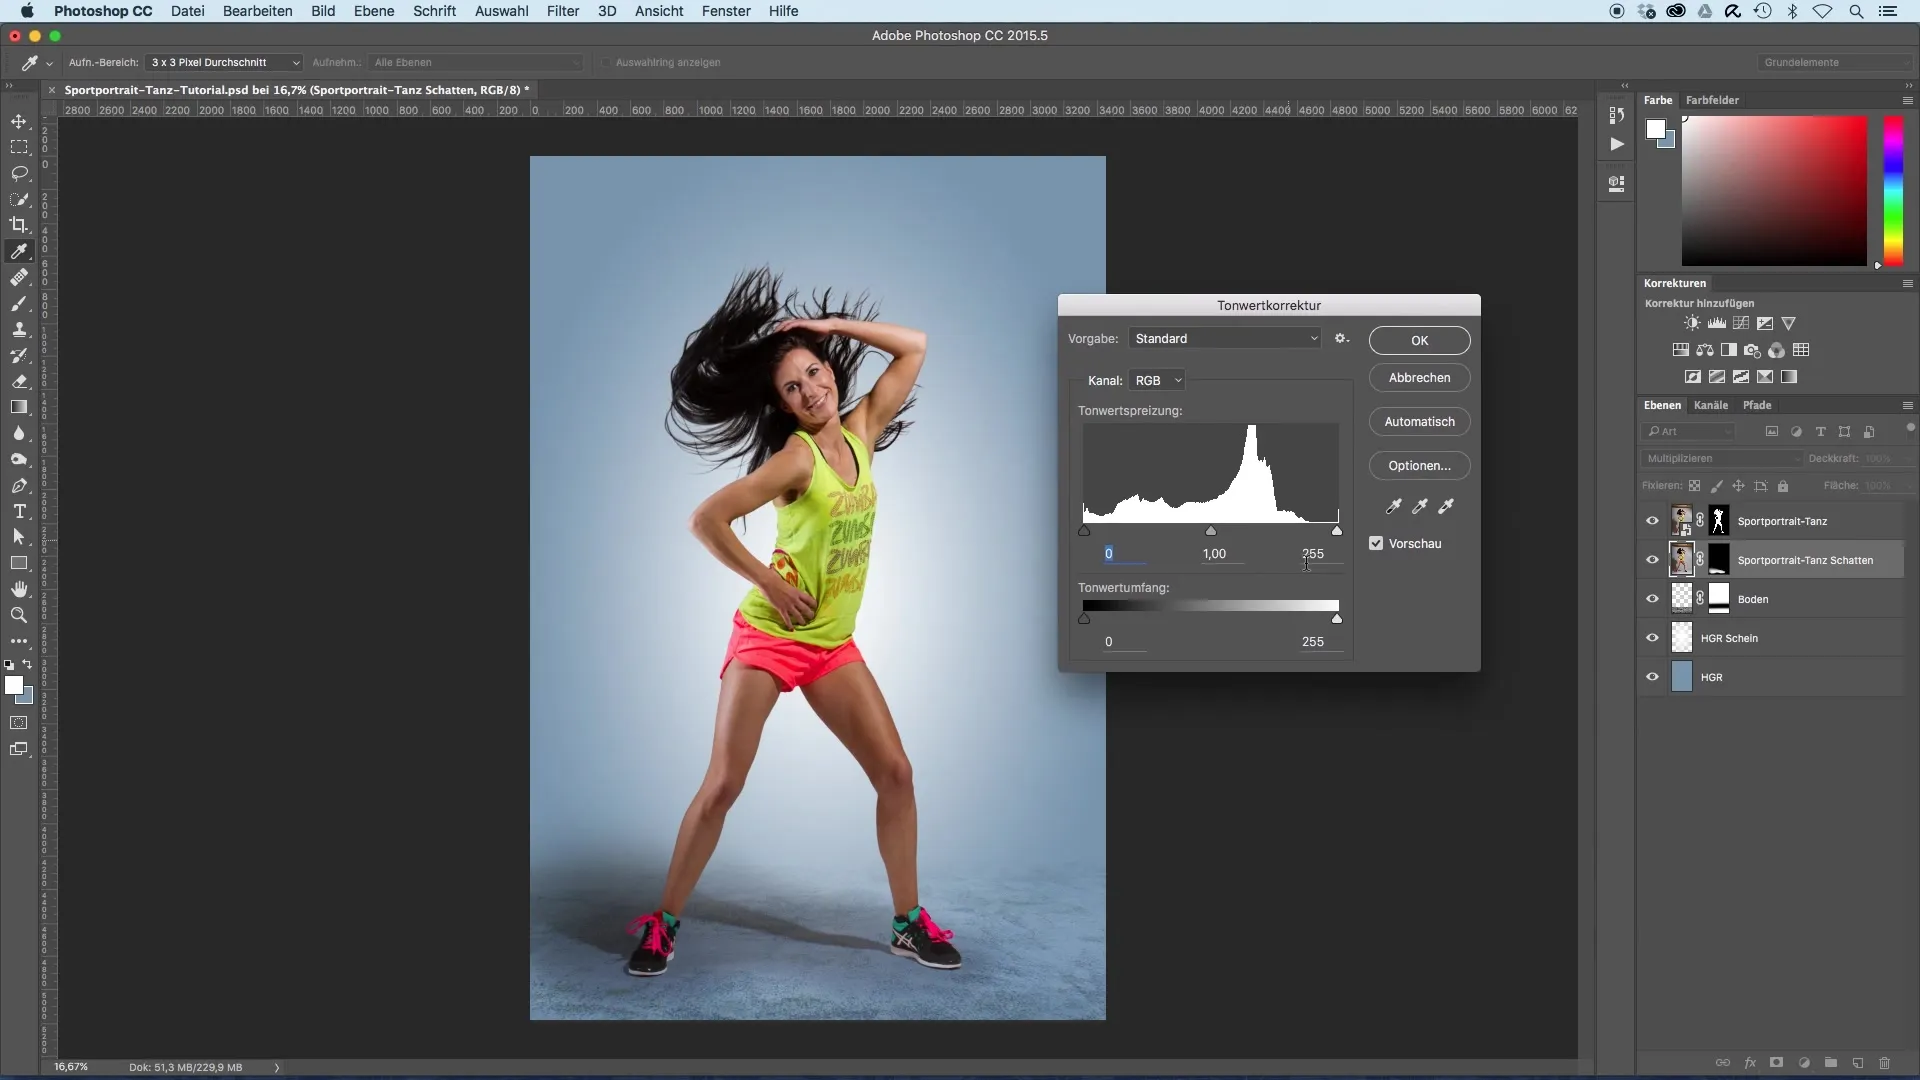Toggle Auswahlring anzeigen checkbox
Viewport: 1920px width, 1080px height.
(606, 62)
